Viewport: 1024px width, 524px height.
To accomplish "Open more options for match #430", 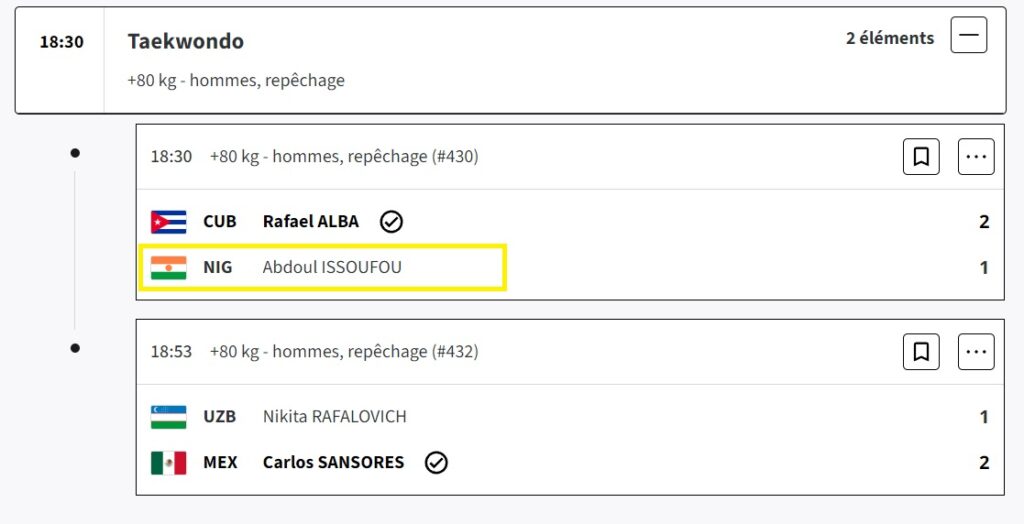I will pos(976,157).
